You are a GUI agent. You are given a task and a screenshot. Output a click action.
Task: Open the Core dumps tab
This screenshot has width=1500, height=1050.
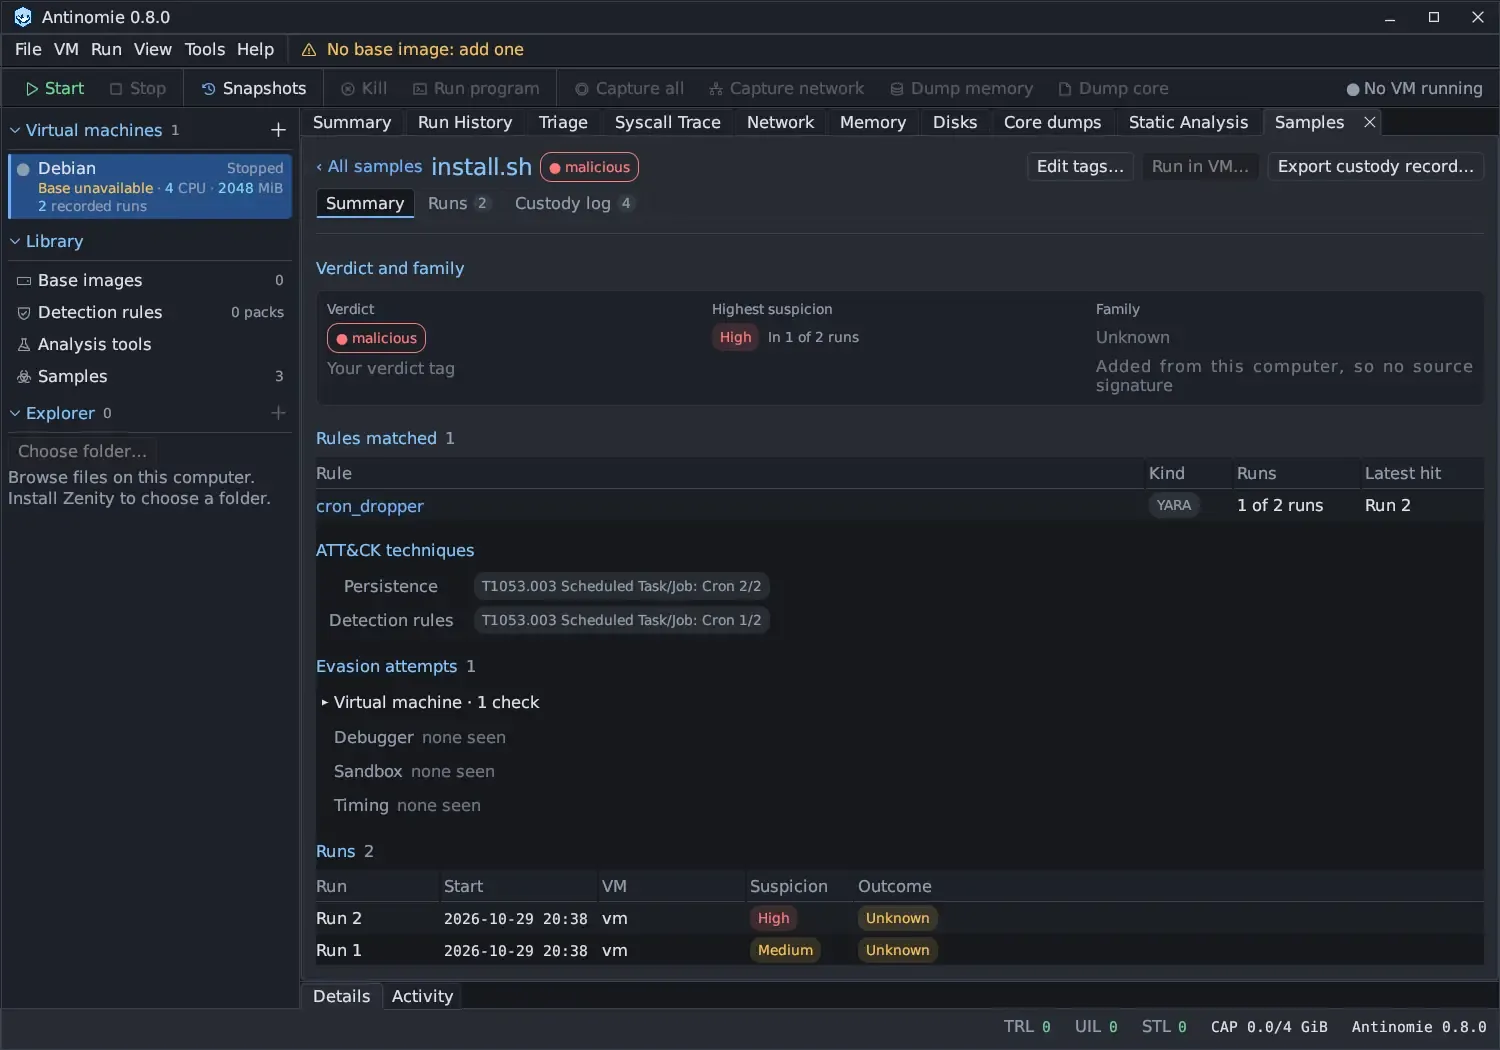[1052, 122]
